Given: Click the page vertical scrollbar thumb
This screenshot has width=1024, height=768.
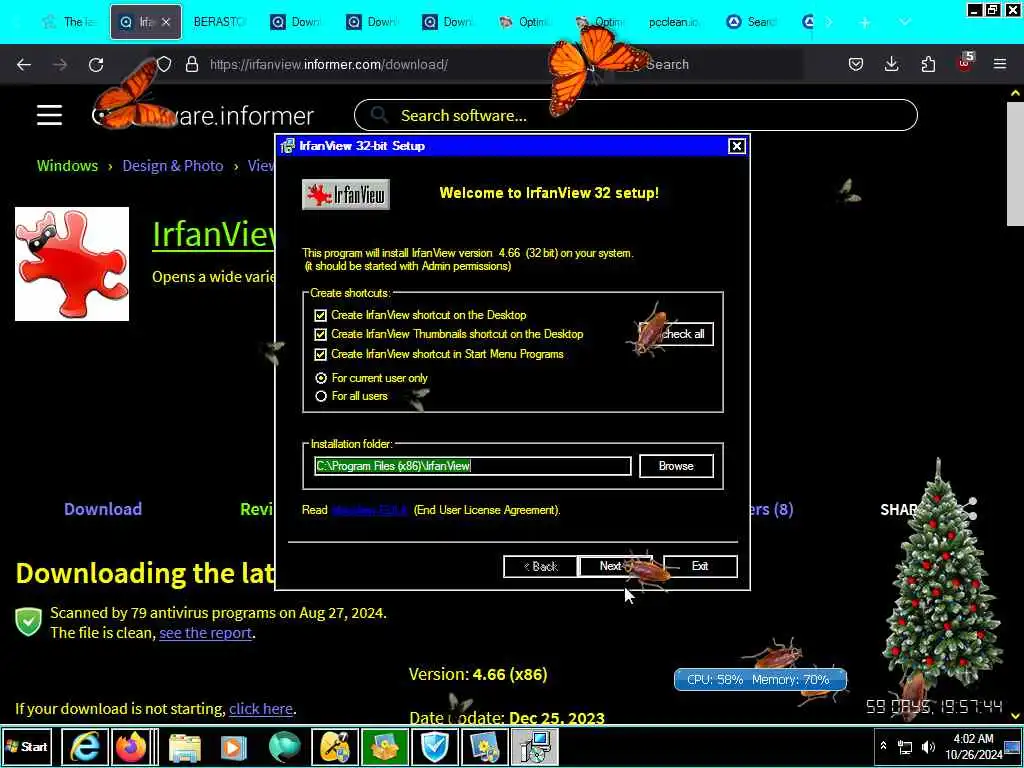Looking at the screenshot, I should pyautogui.click(x=1015, y=163).
